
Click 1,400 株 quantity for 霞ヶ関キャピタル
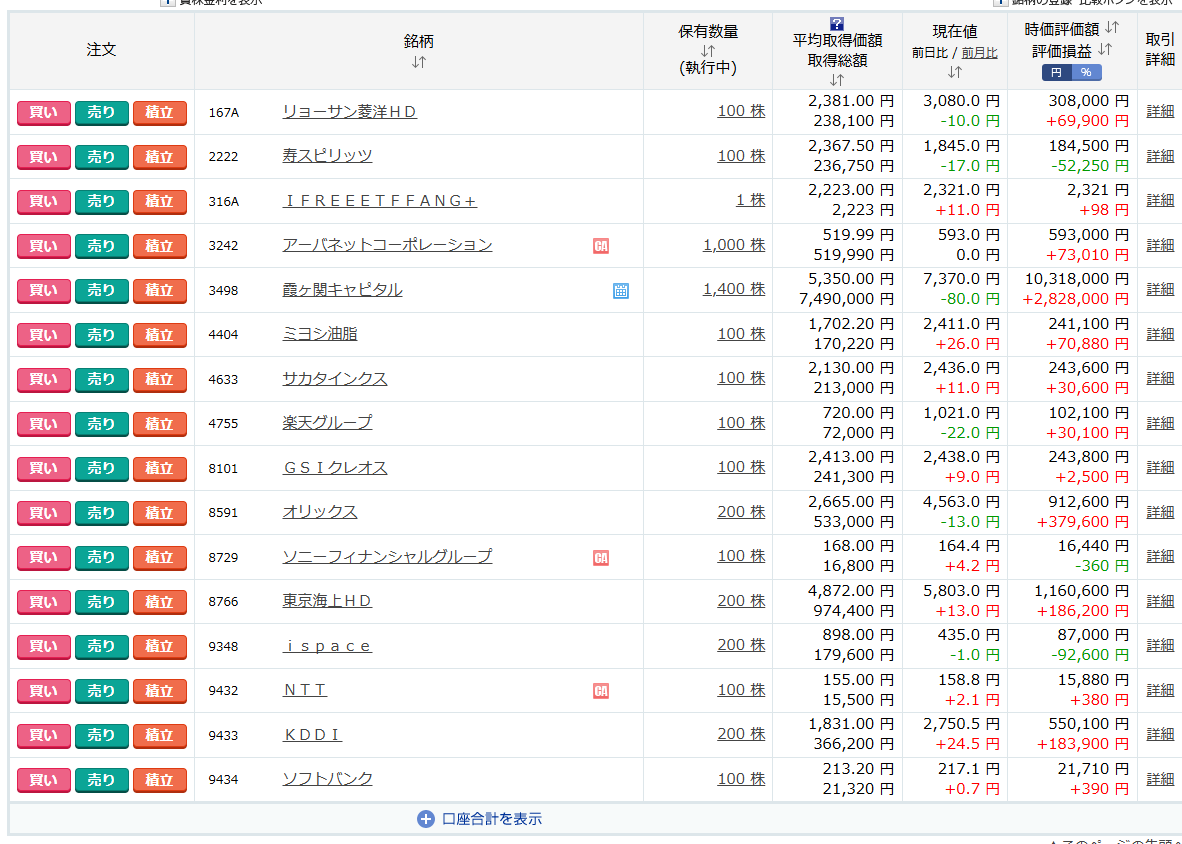(734, 289)
